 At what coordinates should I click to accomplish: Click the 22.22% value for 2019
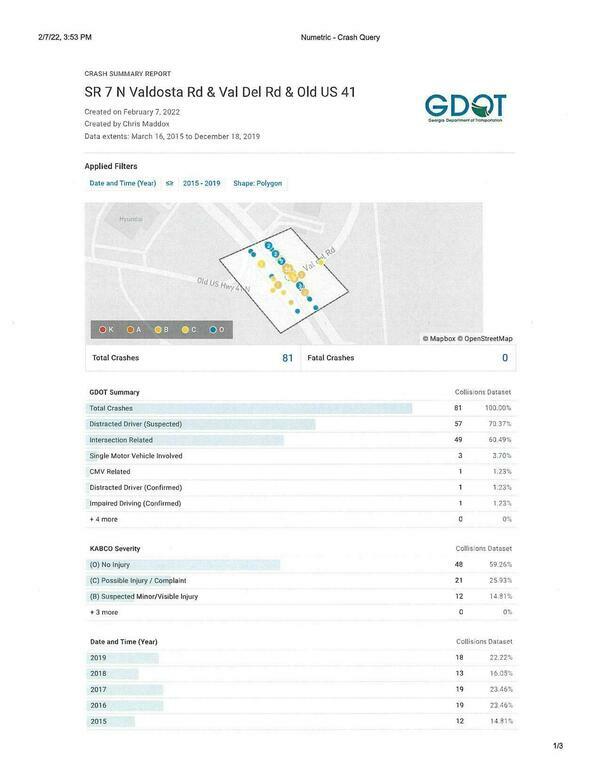tap(501, 658)
